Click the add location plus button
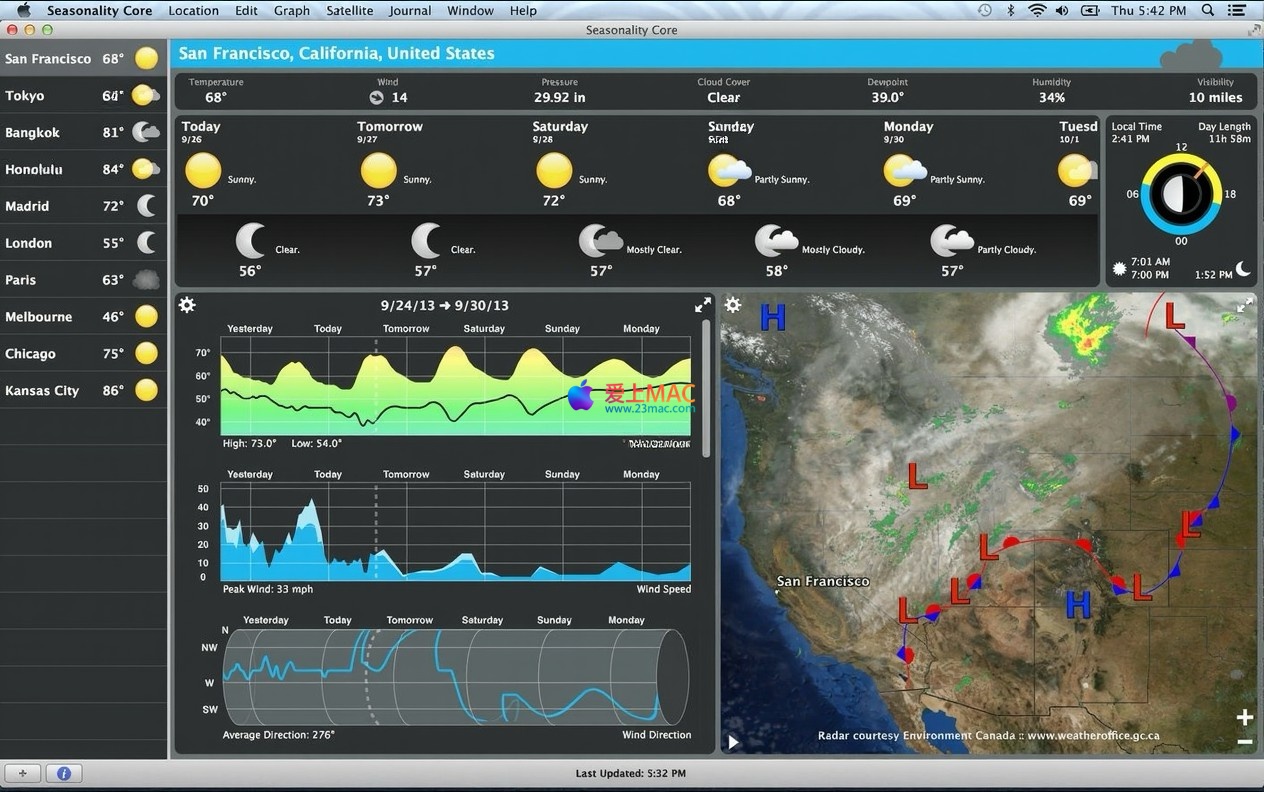The width and height of the screenshot is (1264, 792). tap(22, 773)
